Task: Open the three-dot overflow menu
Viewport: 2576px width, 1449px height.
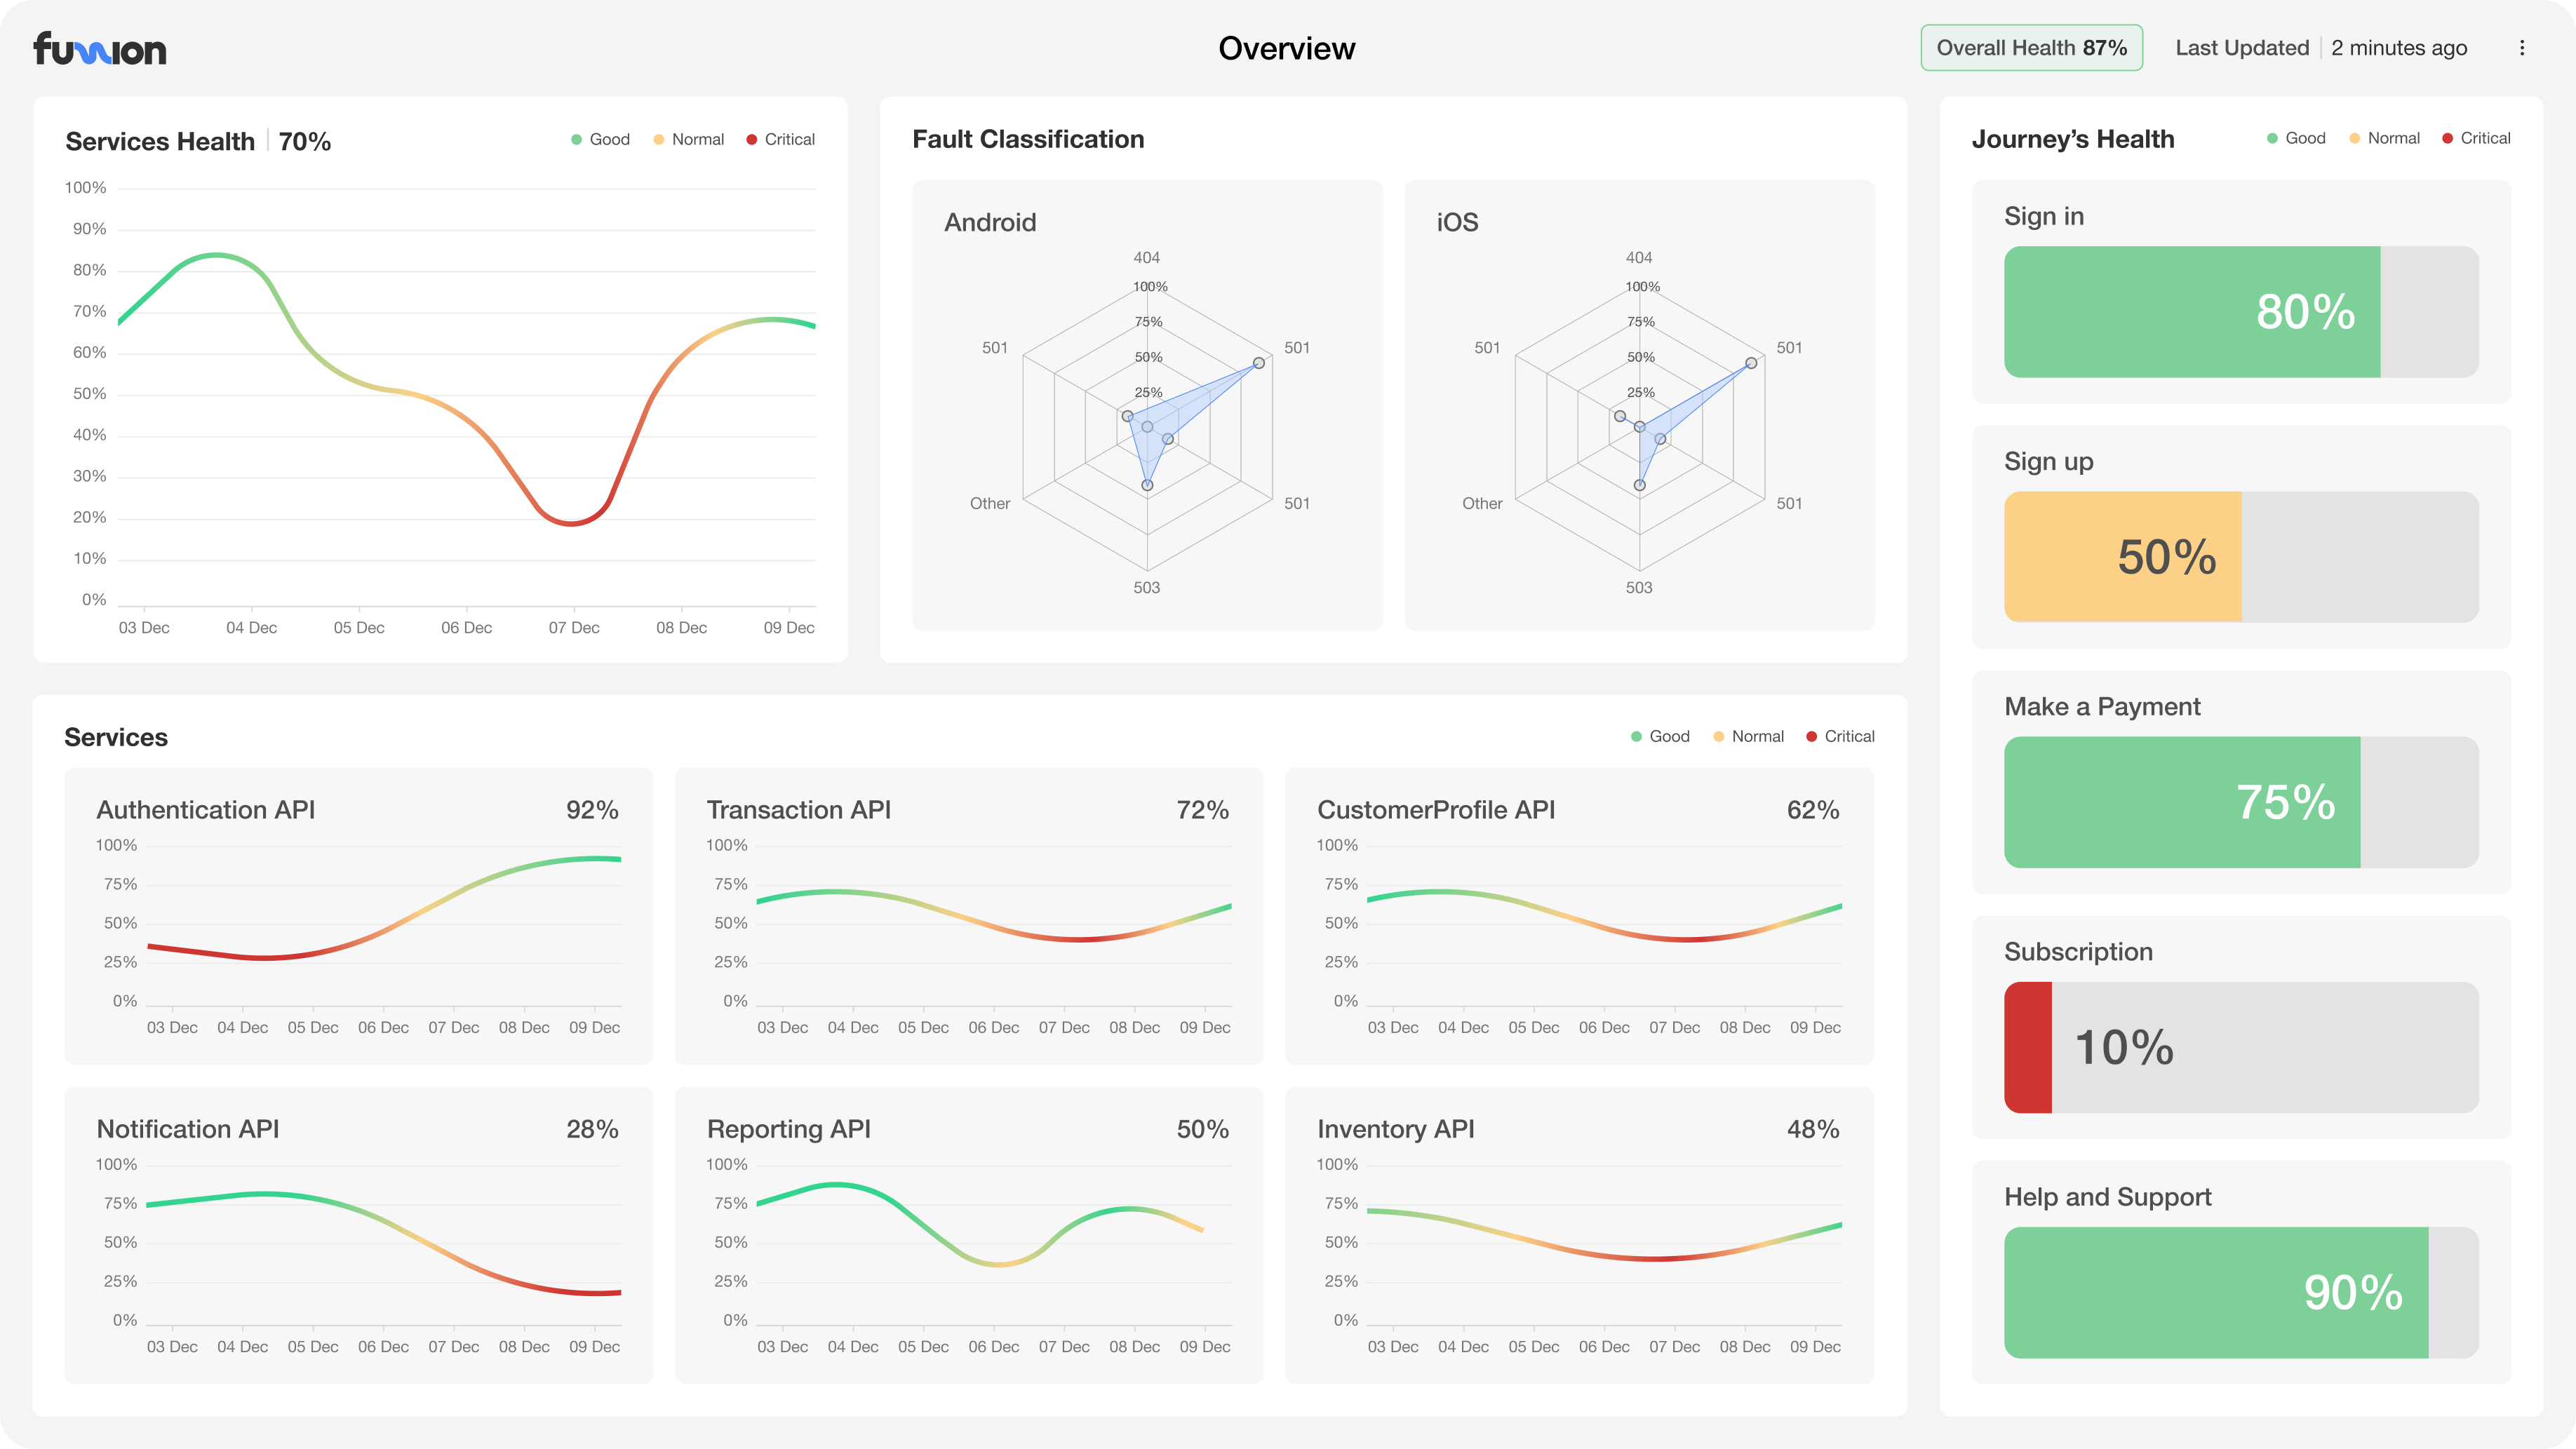Action: click(2521, 48)
